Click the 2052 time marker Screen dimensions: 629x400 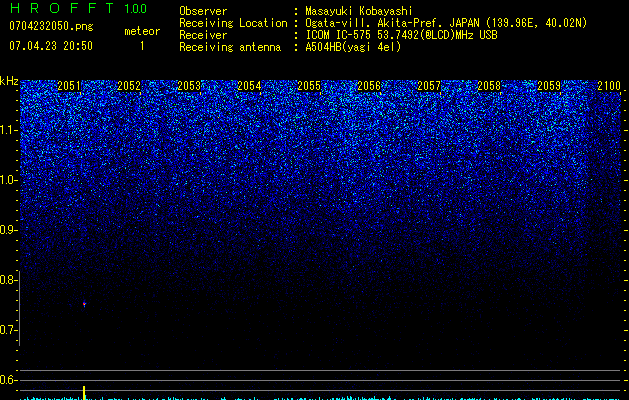[x=129, y=86]
